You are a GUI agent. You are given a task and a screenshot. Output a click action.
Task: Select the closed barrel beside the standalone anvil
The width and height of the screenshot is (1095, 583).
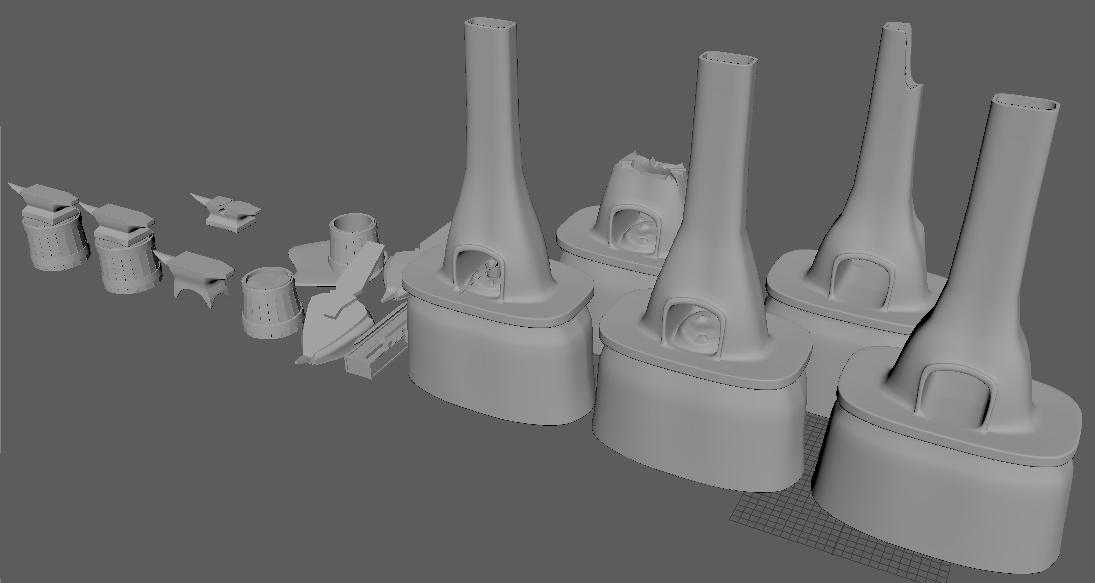[x=270, y=302]
